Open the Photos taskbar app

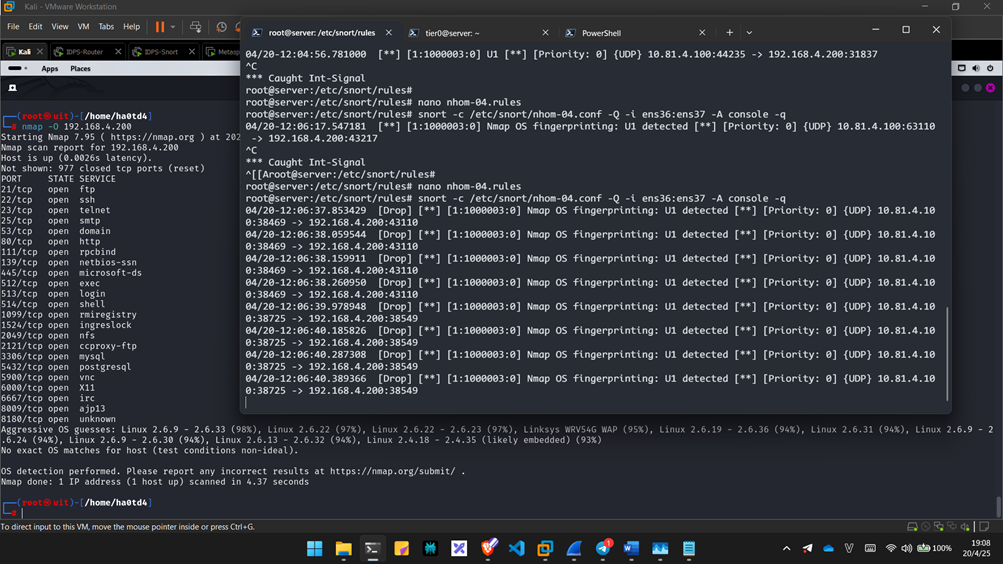pyautogui.click(x=660, y=548)
